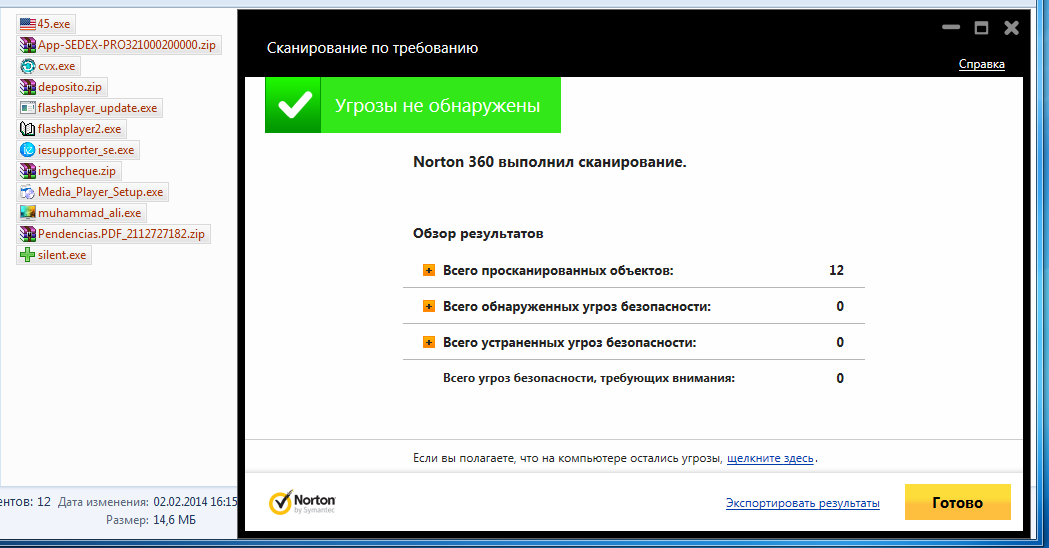This screenshot has width=1049, height=548.
Task: Select file name muhammad_ali.exe
Action: 90,213
